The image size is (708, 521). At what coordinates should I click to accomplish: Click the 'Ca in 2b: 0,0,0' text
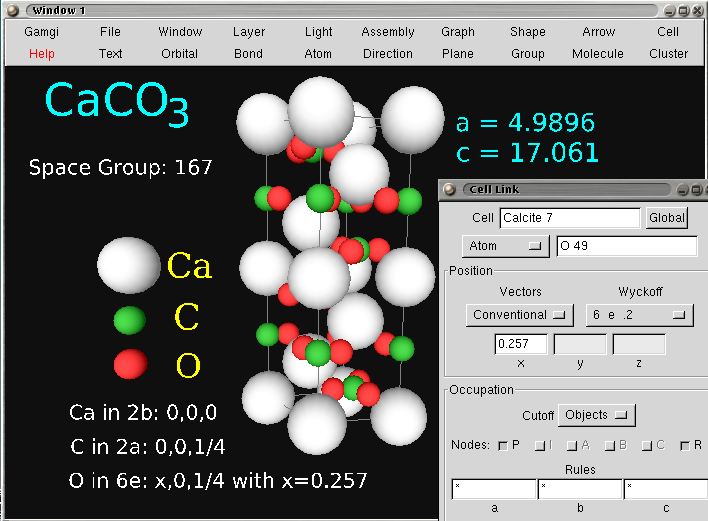point(143,412)
